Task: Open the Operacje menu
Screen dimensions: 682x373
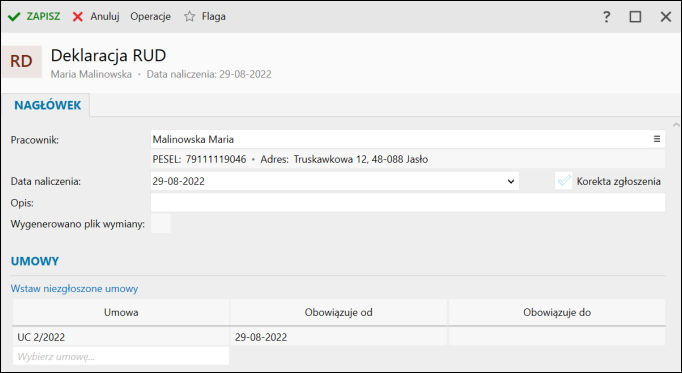Action: [150, 17]
